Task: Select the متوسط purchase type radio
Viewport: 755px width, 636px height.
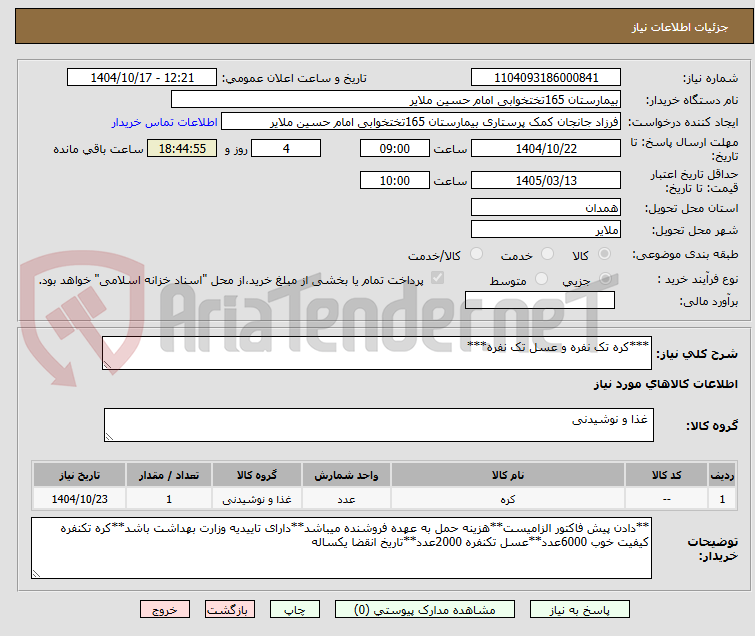Action: [542, 279]
